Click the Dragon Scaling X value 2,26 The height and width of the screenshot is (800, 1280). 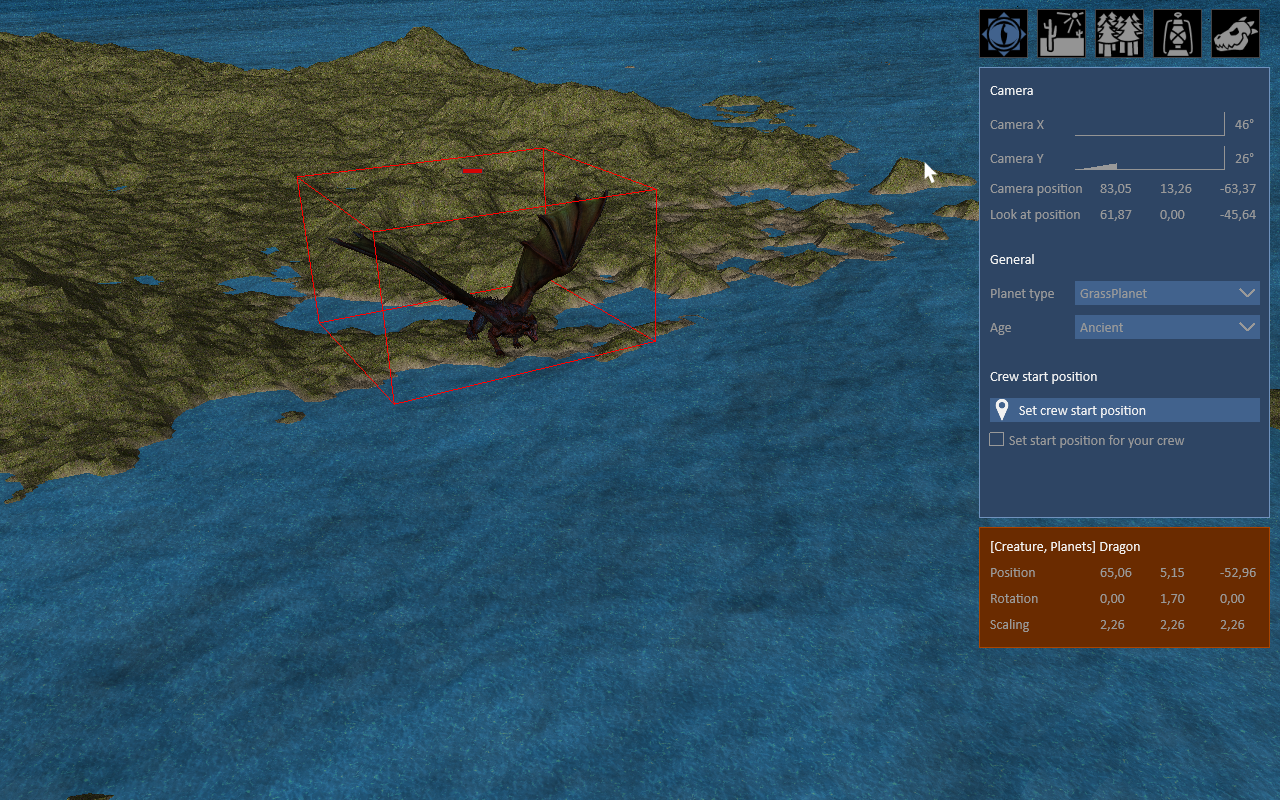click(x=1112, y=625)
